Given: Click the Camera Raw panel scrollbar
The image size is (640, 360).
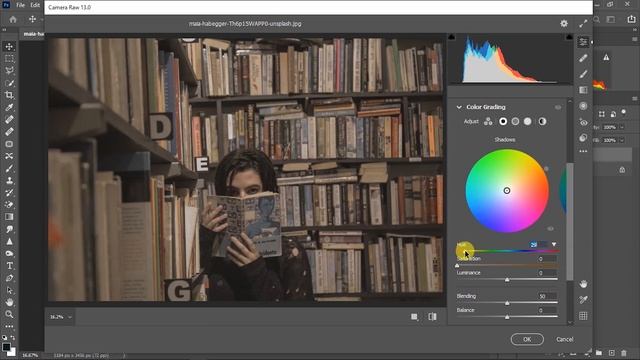Looking at the screenshot, I should point(570,222).
